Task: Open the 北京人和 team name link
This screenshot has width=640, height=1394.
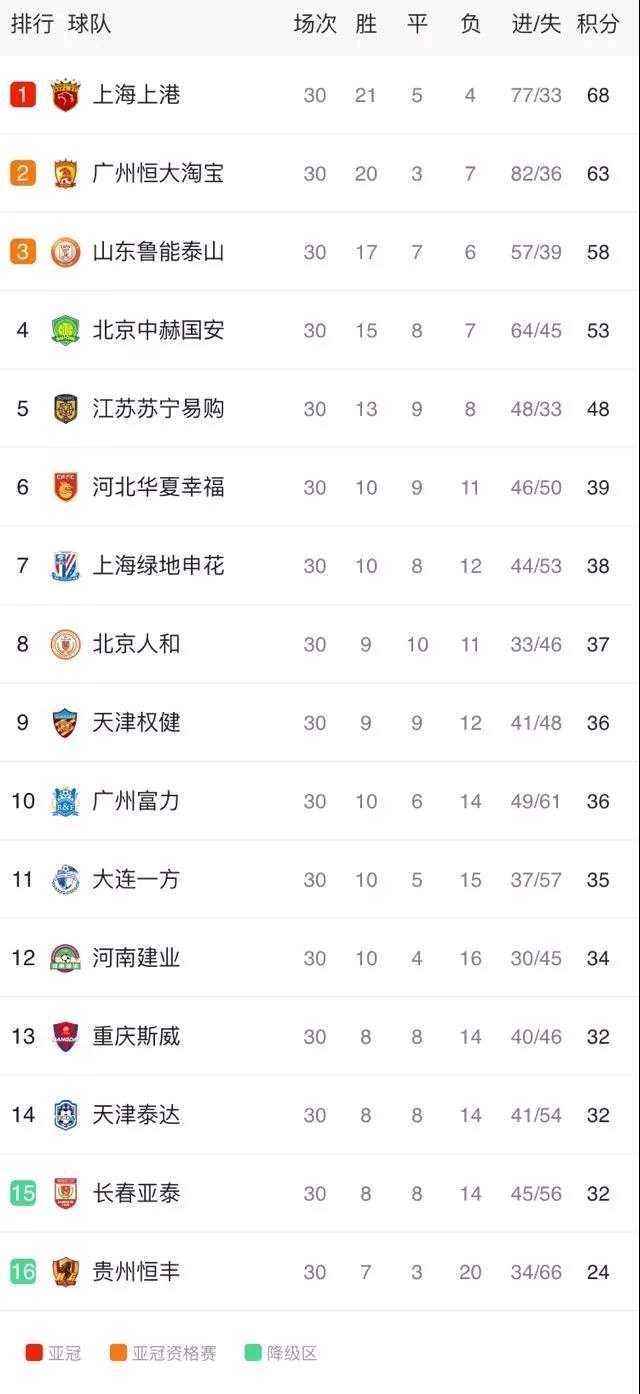Action: 136,644
